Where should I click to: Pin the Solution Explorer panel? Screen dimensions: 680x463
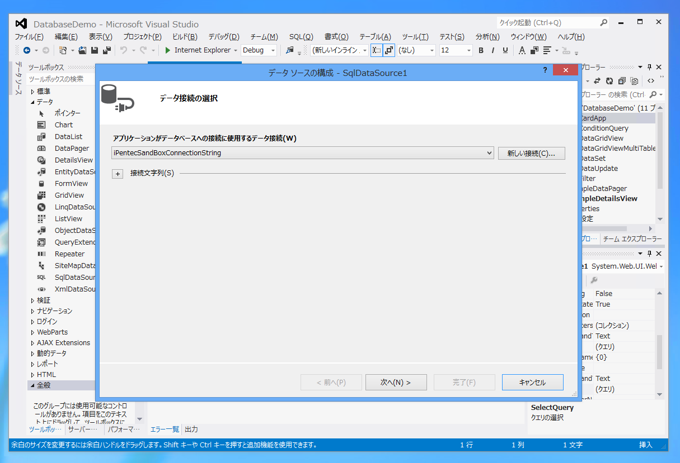click(x=649, y=67)
